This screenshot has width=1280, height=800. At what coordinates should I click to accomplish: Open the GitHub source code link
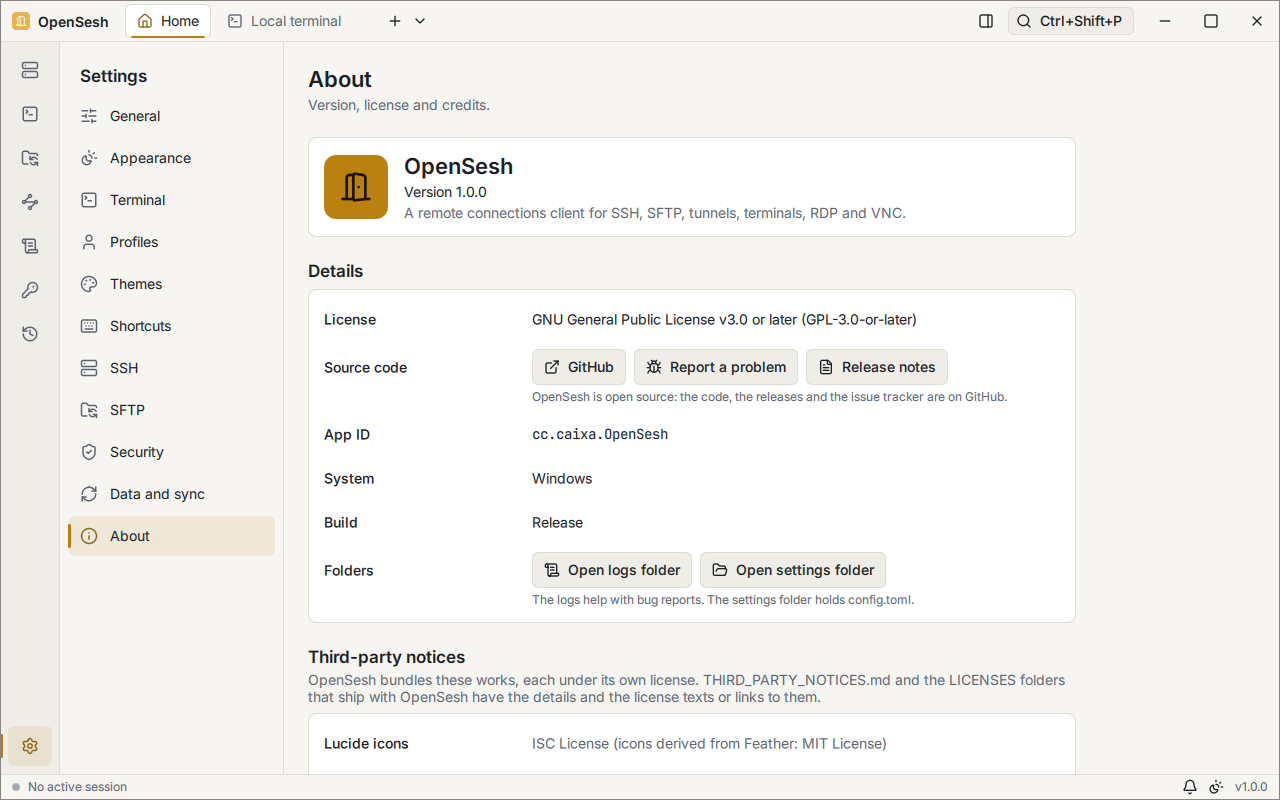click(x=579, y=367)
